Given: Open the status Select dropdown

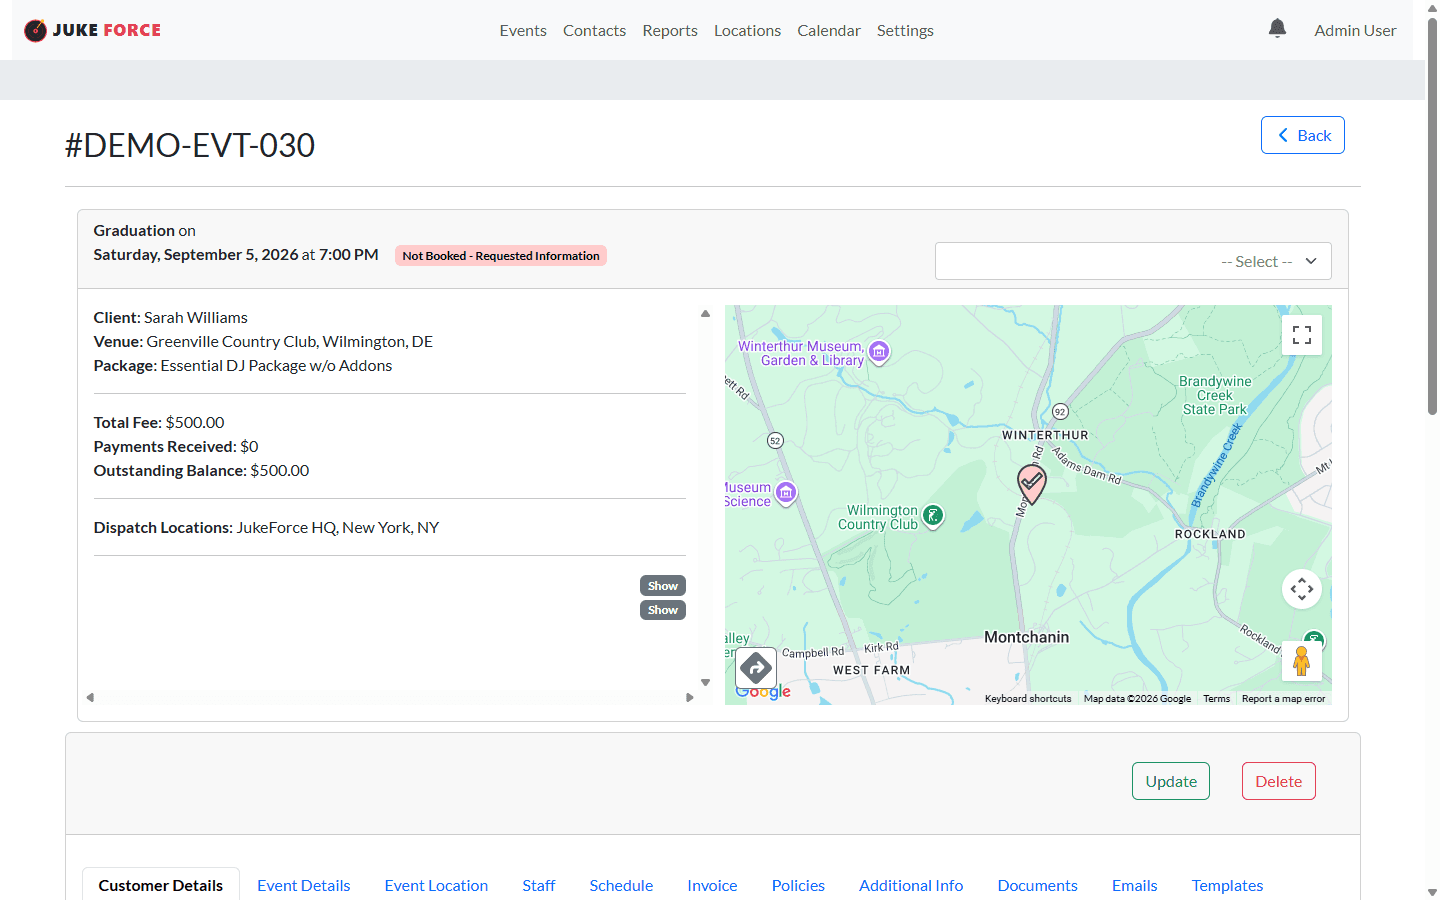Looking at the screenshot, I should pos(1132,262).
